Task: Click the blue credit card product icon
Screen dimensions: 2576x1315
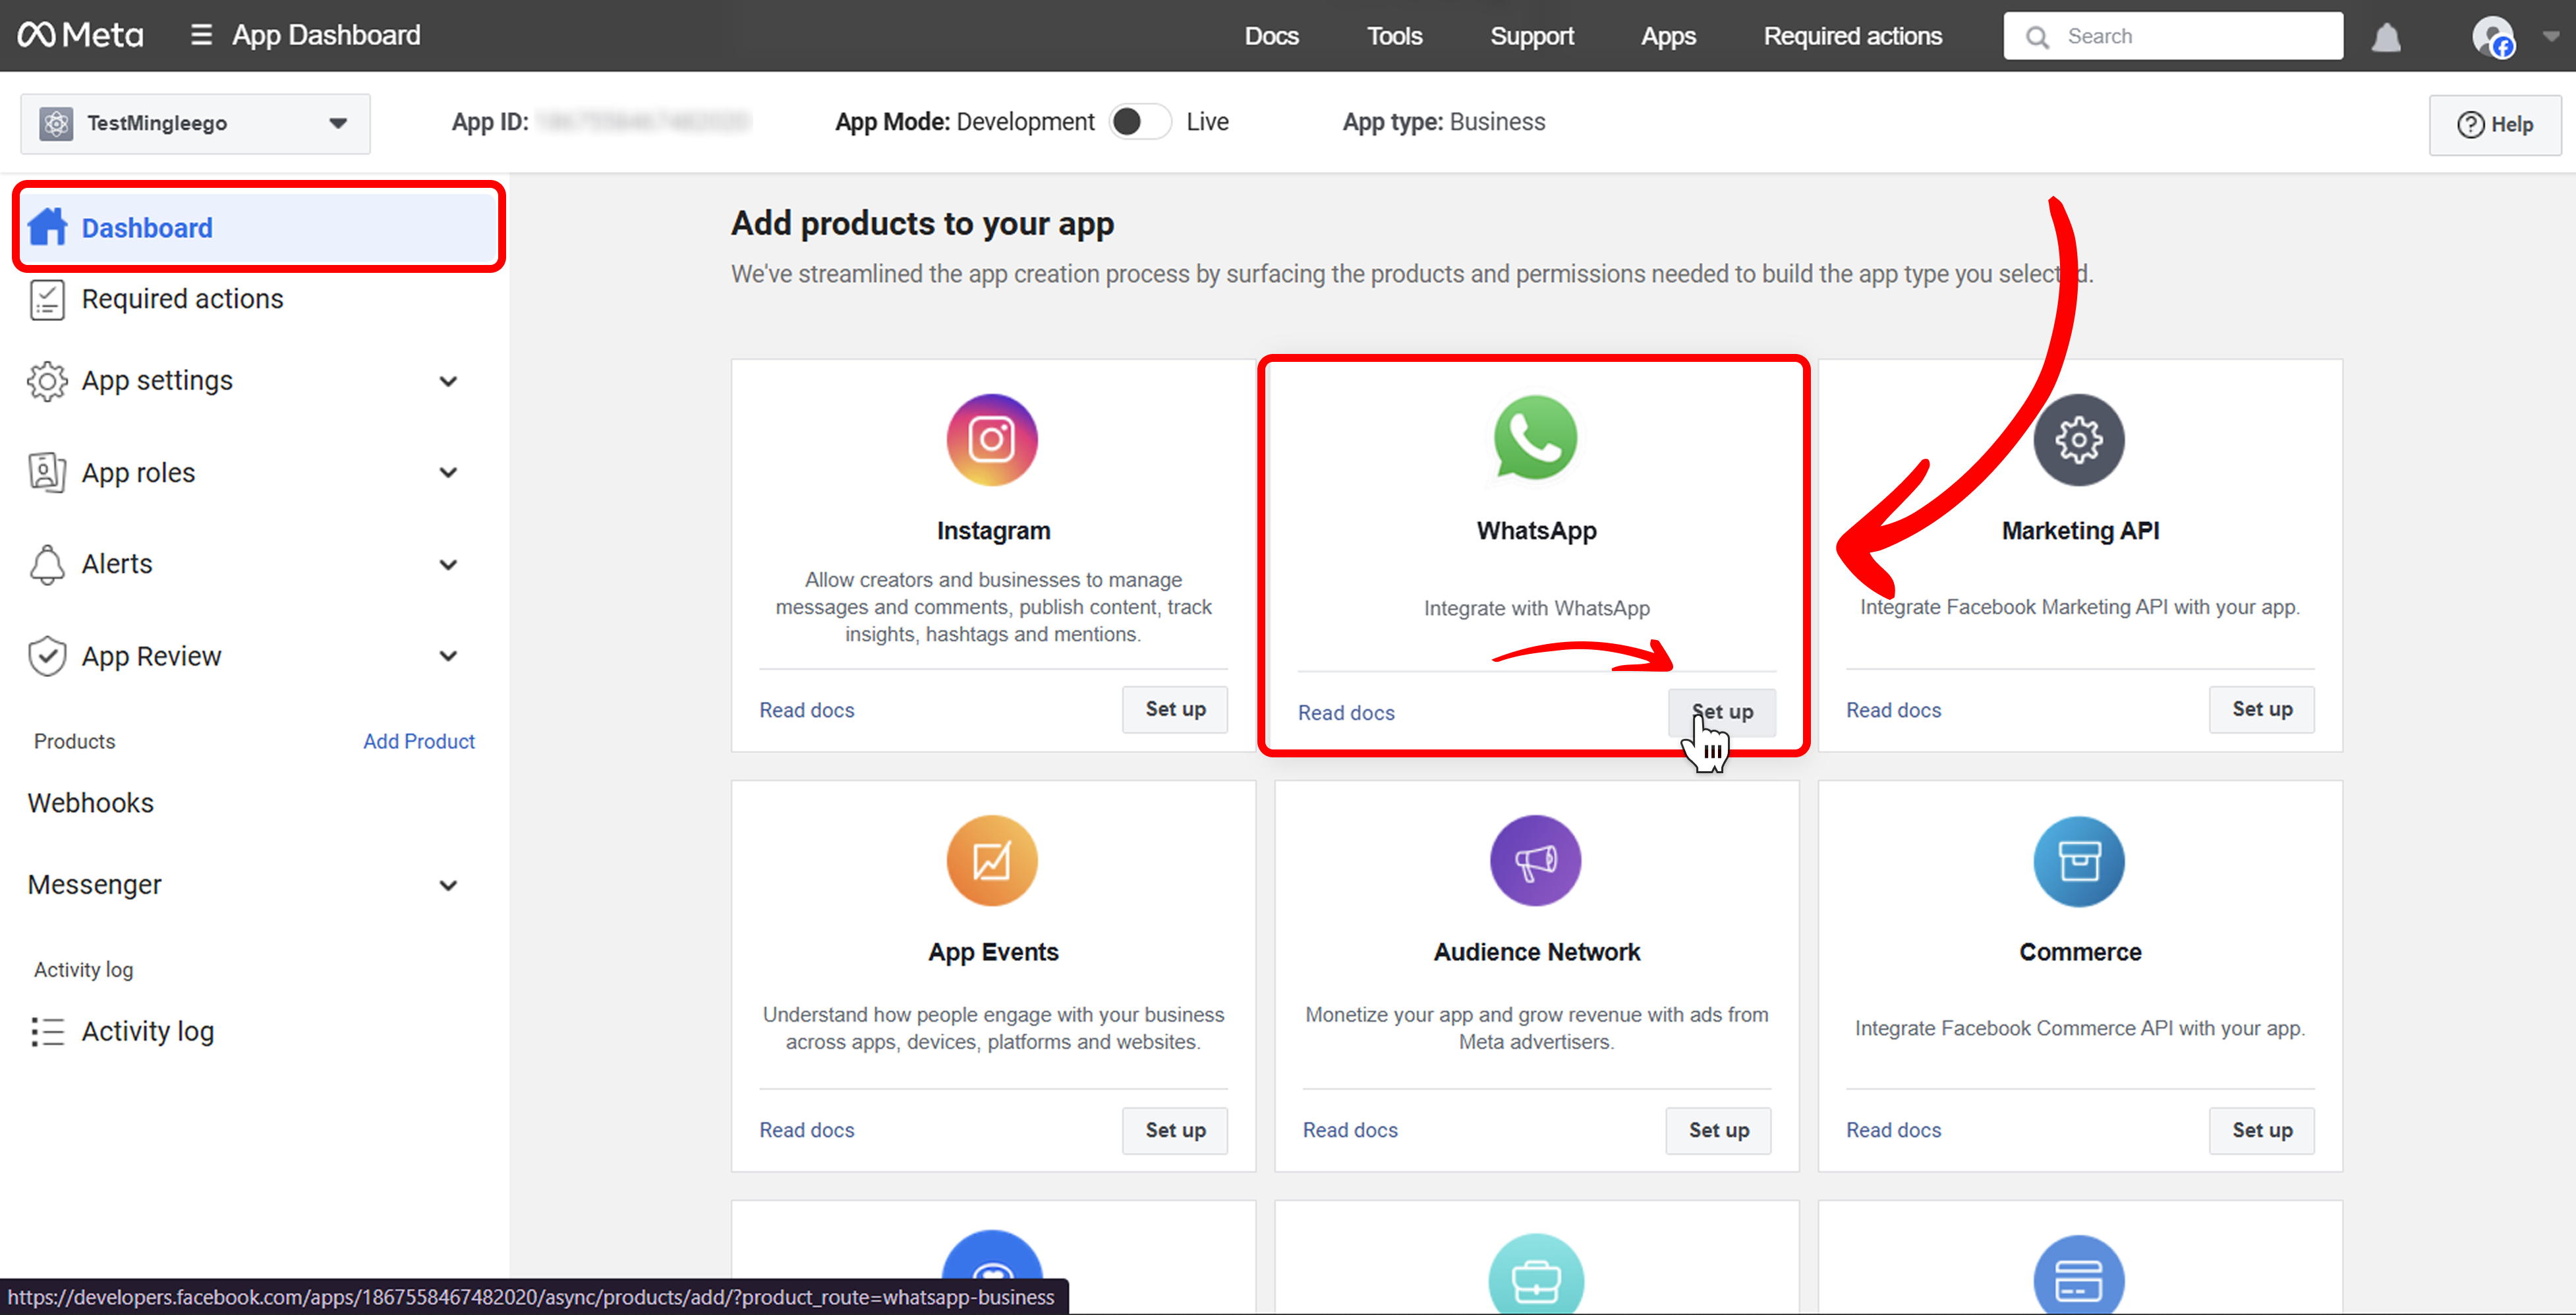Action: [x=2078, y=1274]
